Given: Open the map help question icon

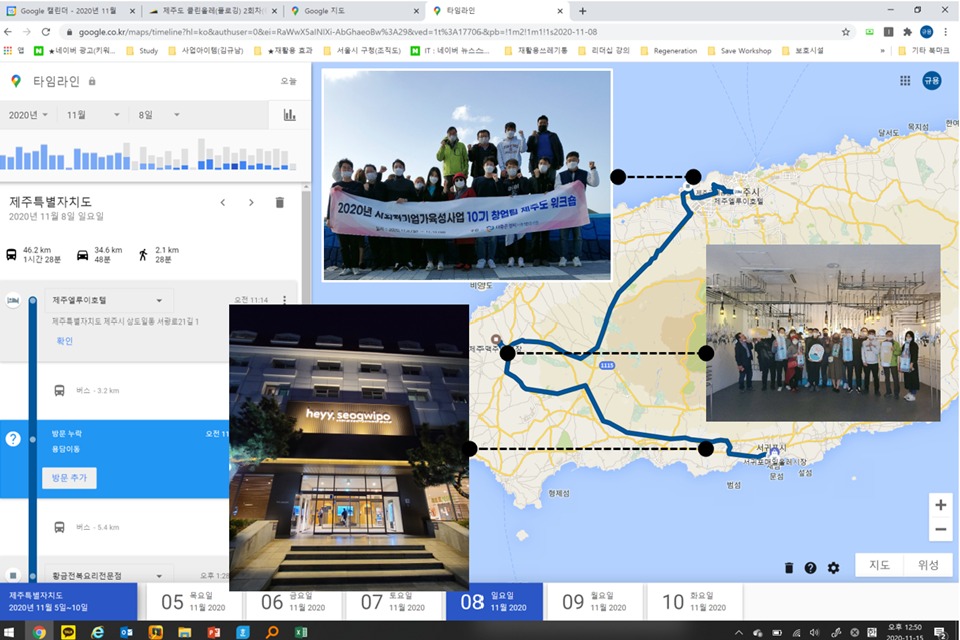Looking at the screenshot, I should tap(810, 568).
